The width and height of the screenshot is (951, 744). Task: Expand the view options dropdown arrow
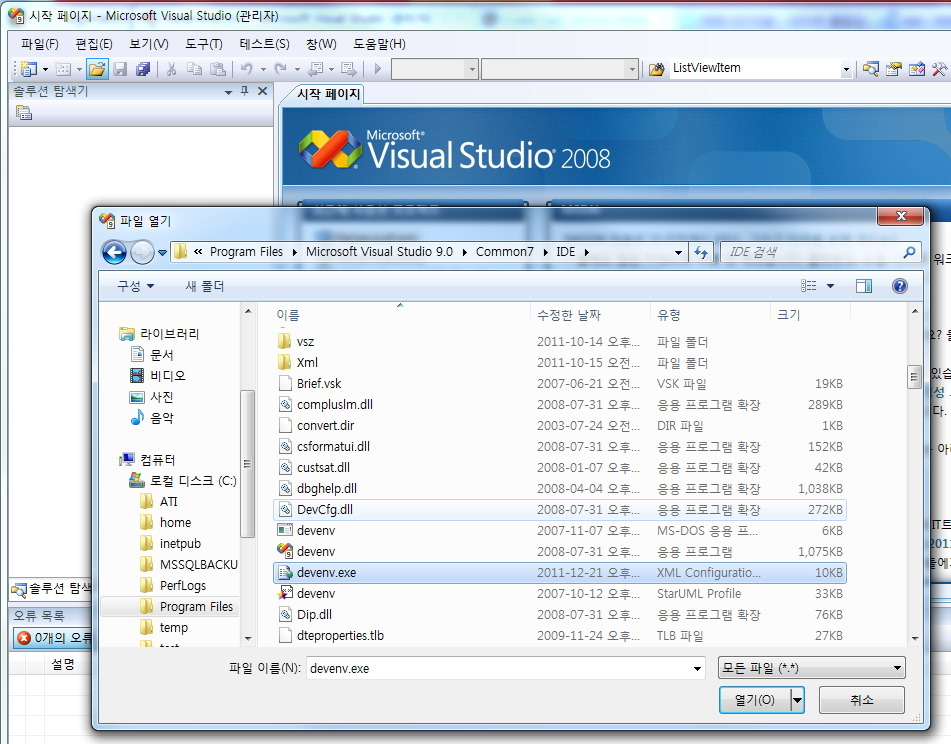tap(830, 286)
